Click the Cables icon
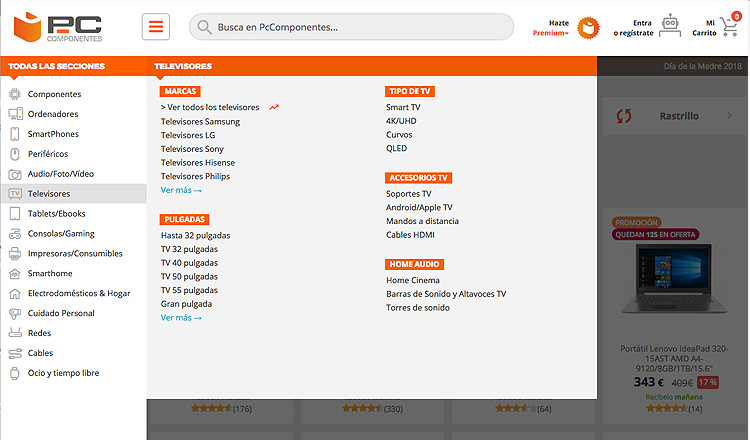This screenshot has width=750, height=440. [15, 353]
